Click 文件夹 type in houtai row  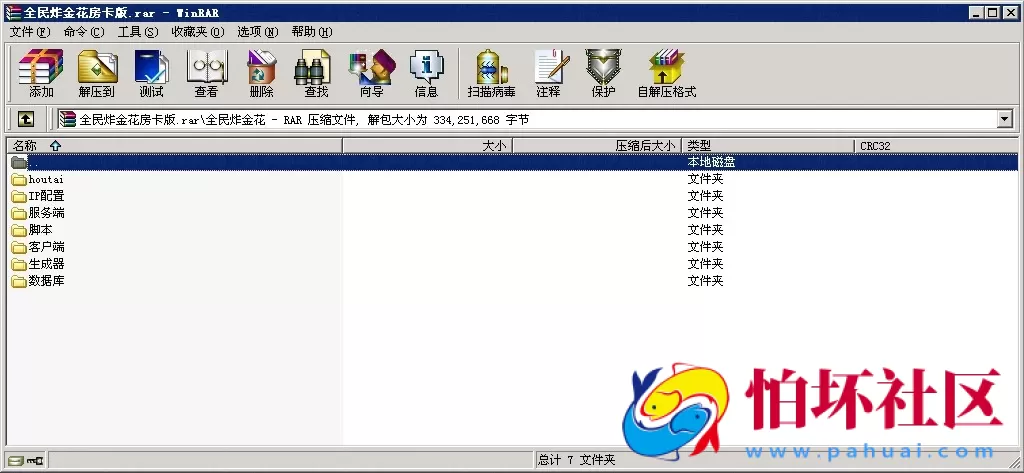[705, 179]
